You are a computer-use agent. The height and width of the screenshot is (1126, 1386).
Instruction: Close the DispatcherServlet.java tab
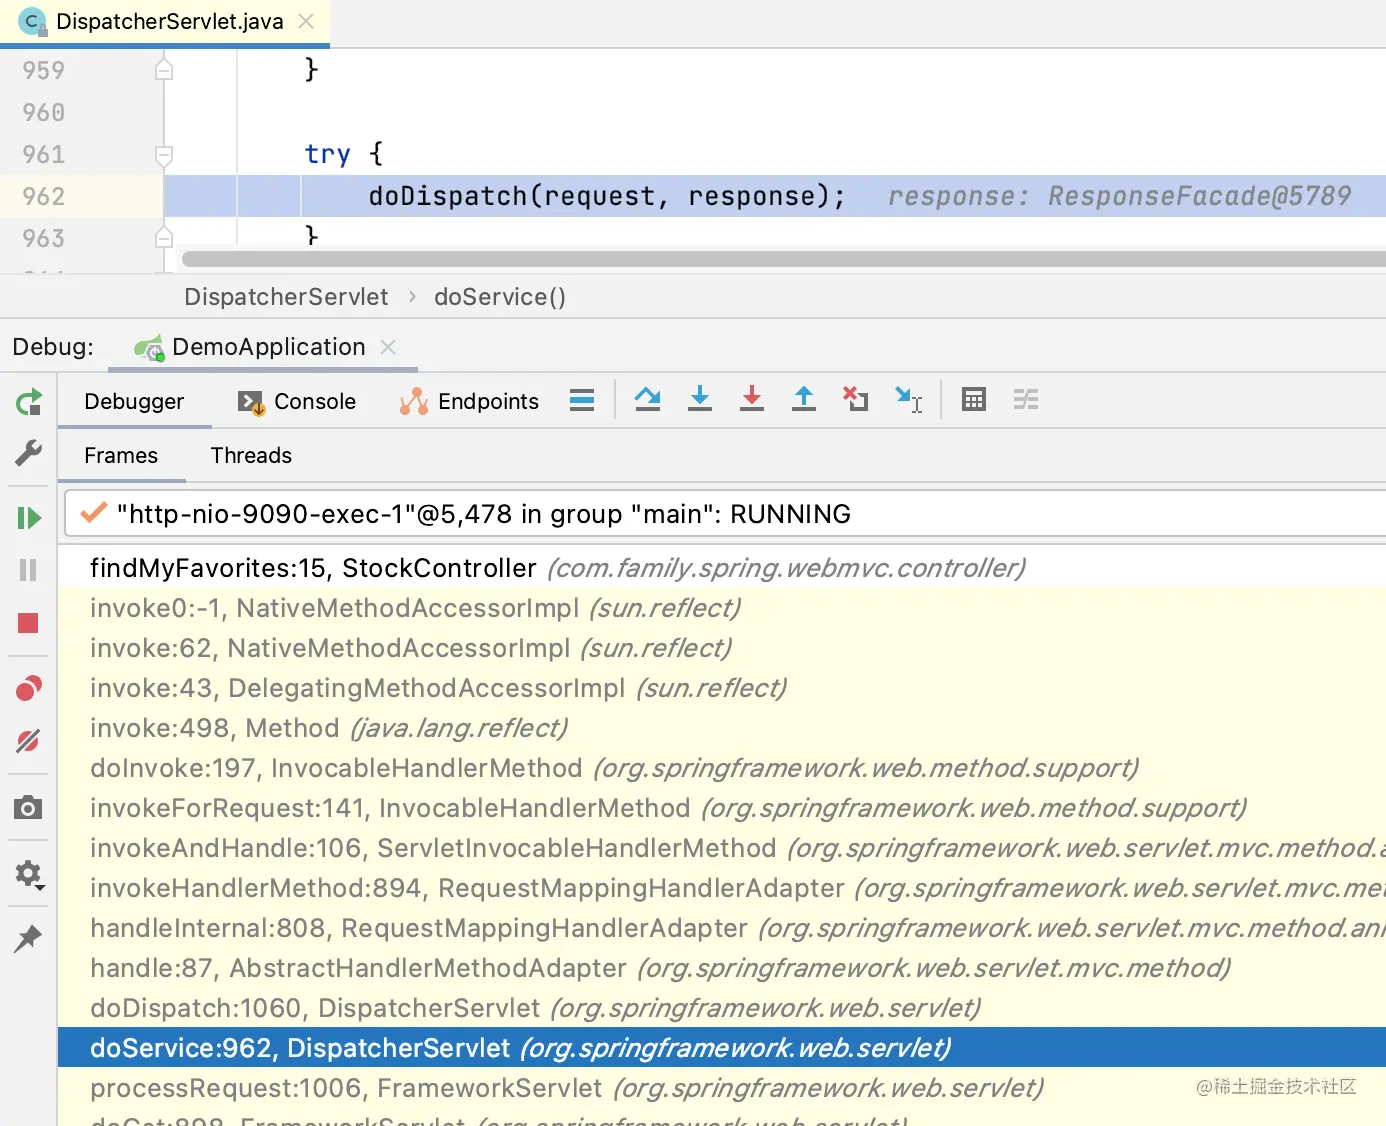pos(306,21)
